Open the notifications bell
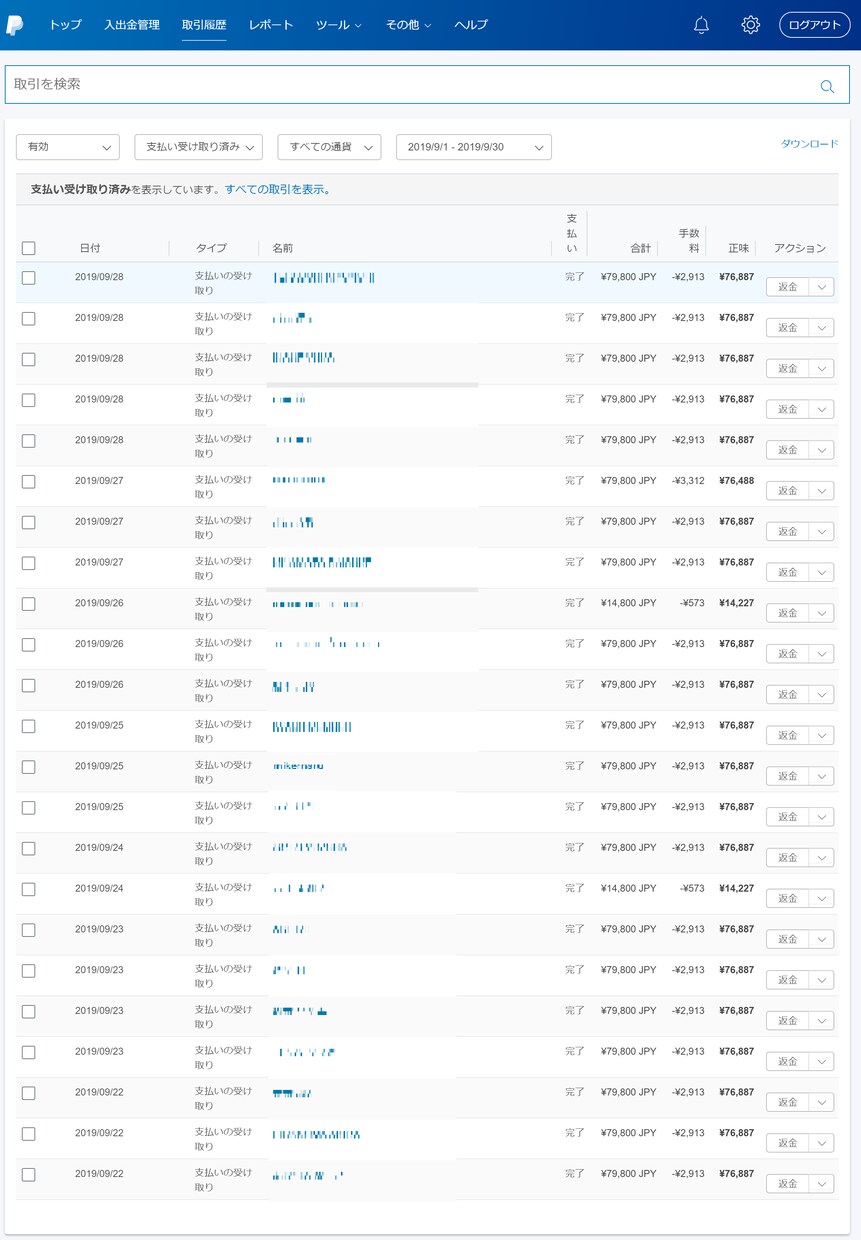This screenshot has height=1240, width=861. pyautogui.click(x=701, y=25)
